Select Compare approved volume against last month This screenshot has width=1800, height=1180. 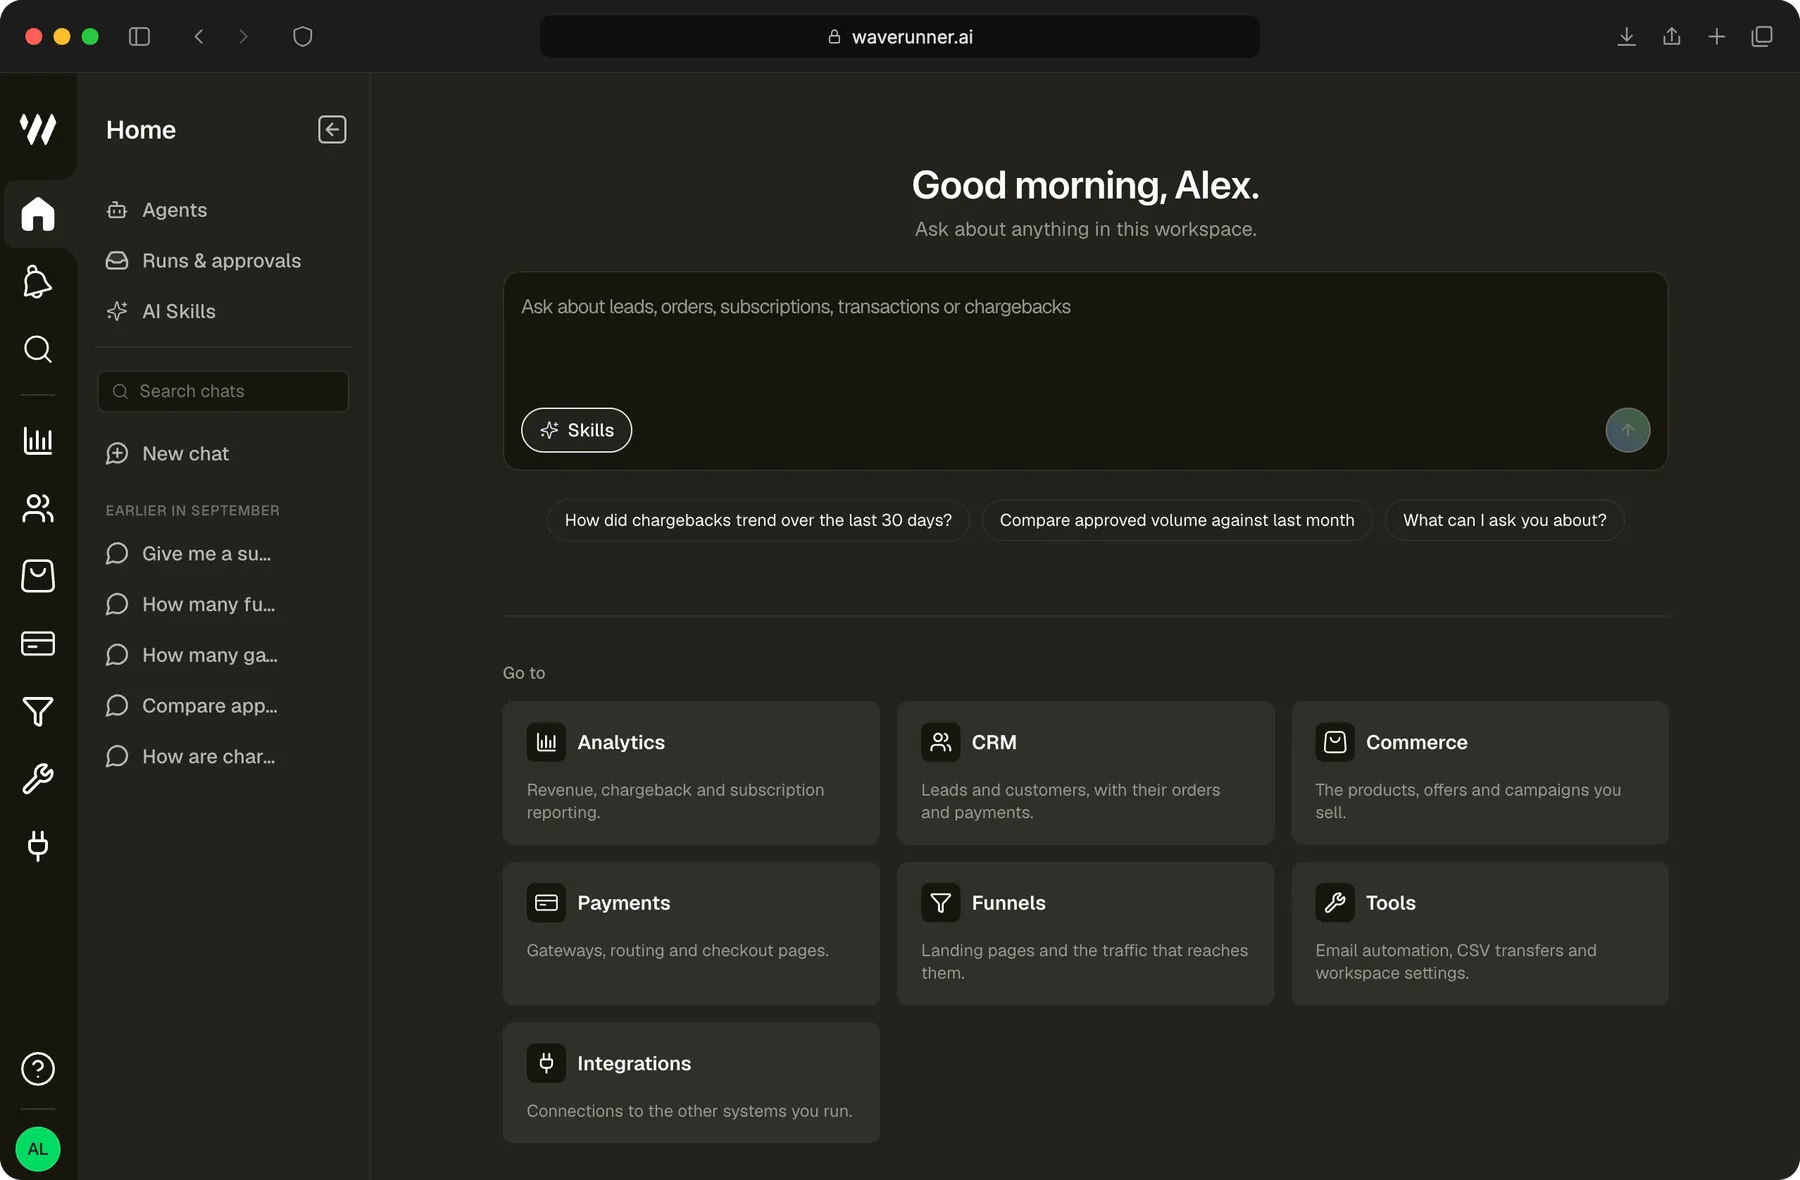point(1177,520)
